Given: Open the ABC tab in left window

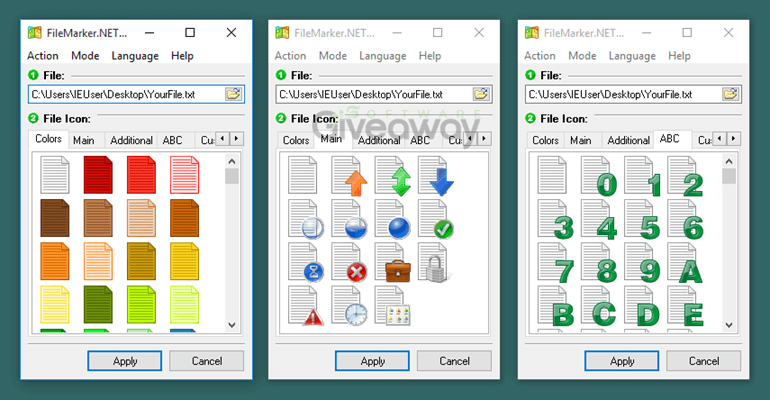Looking at the screenshot, I should coord(172,140).
